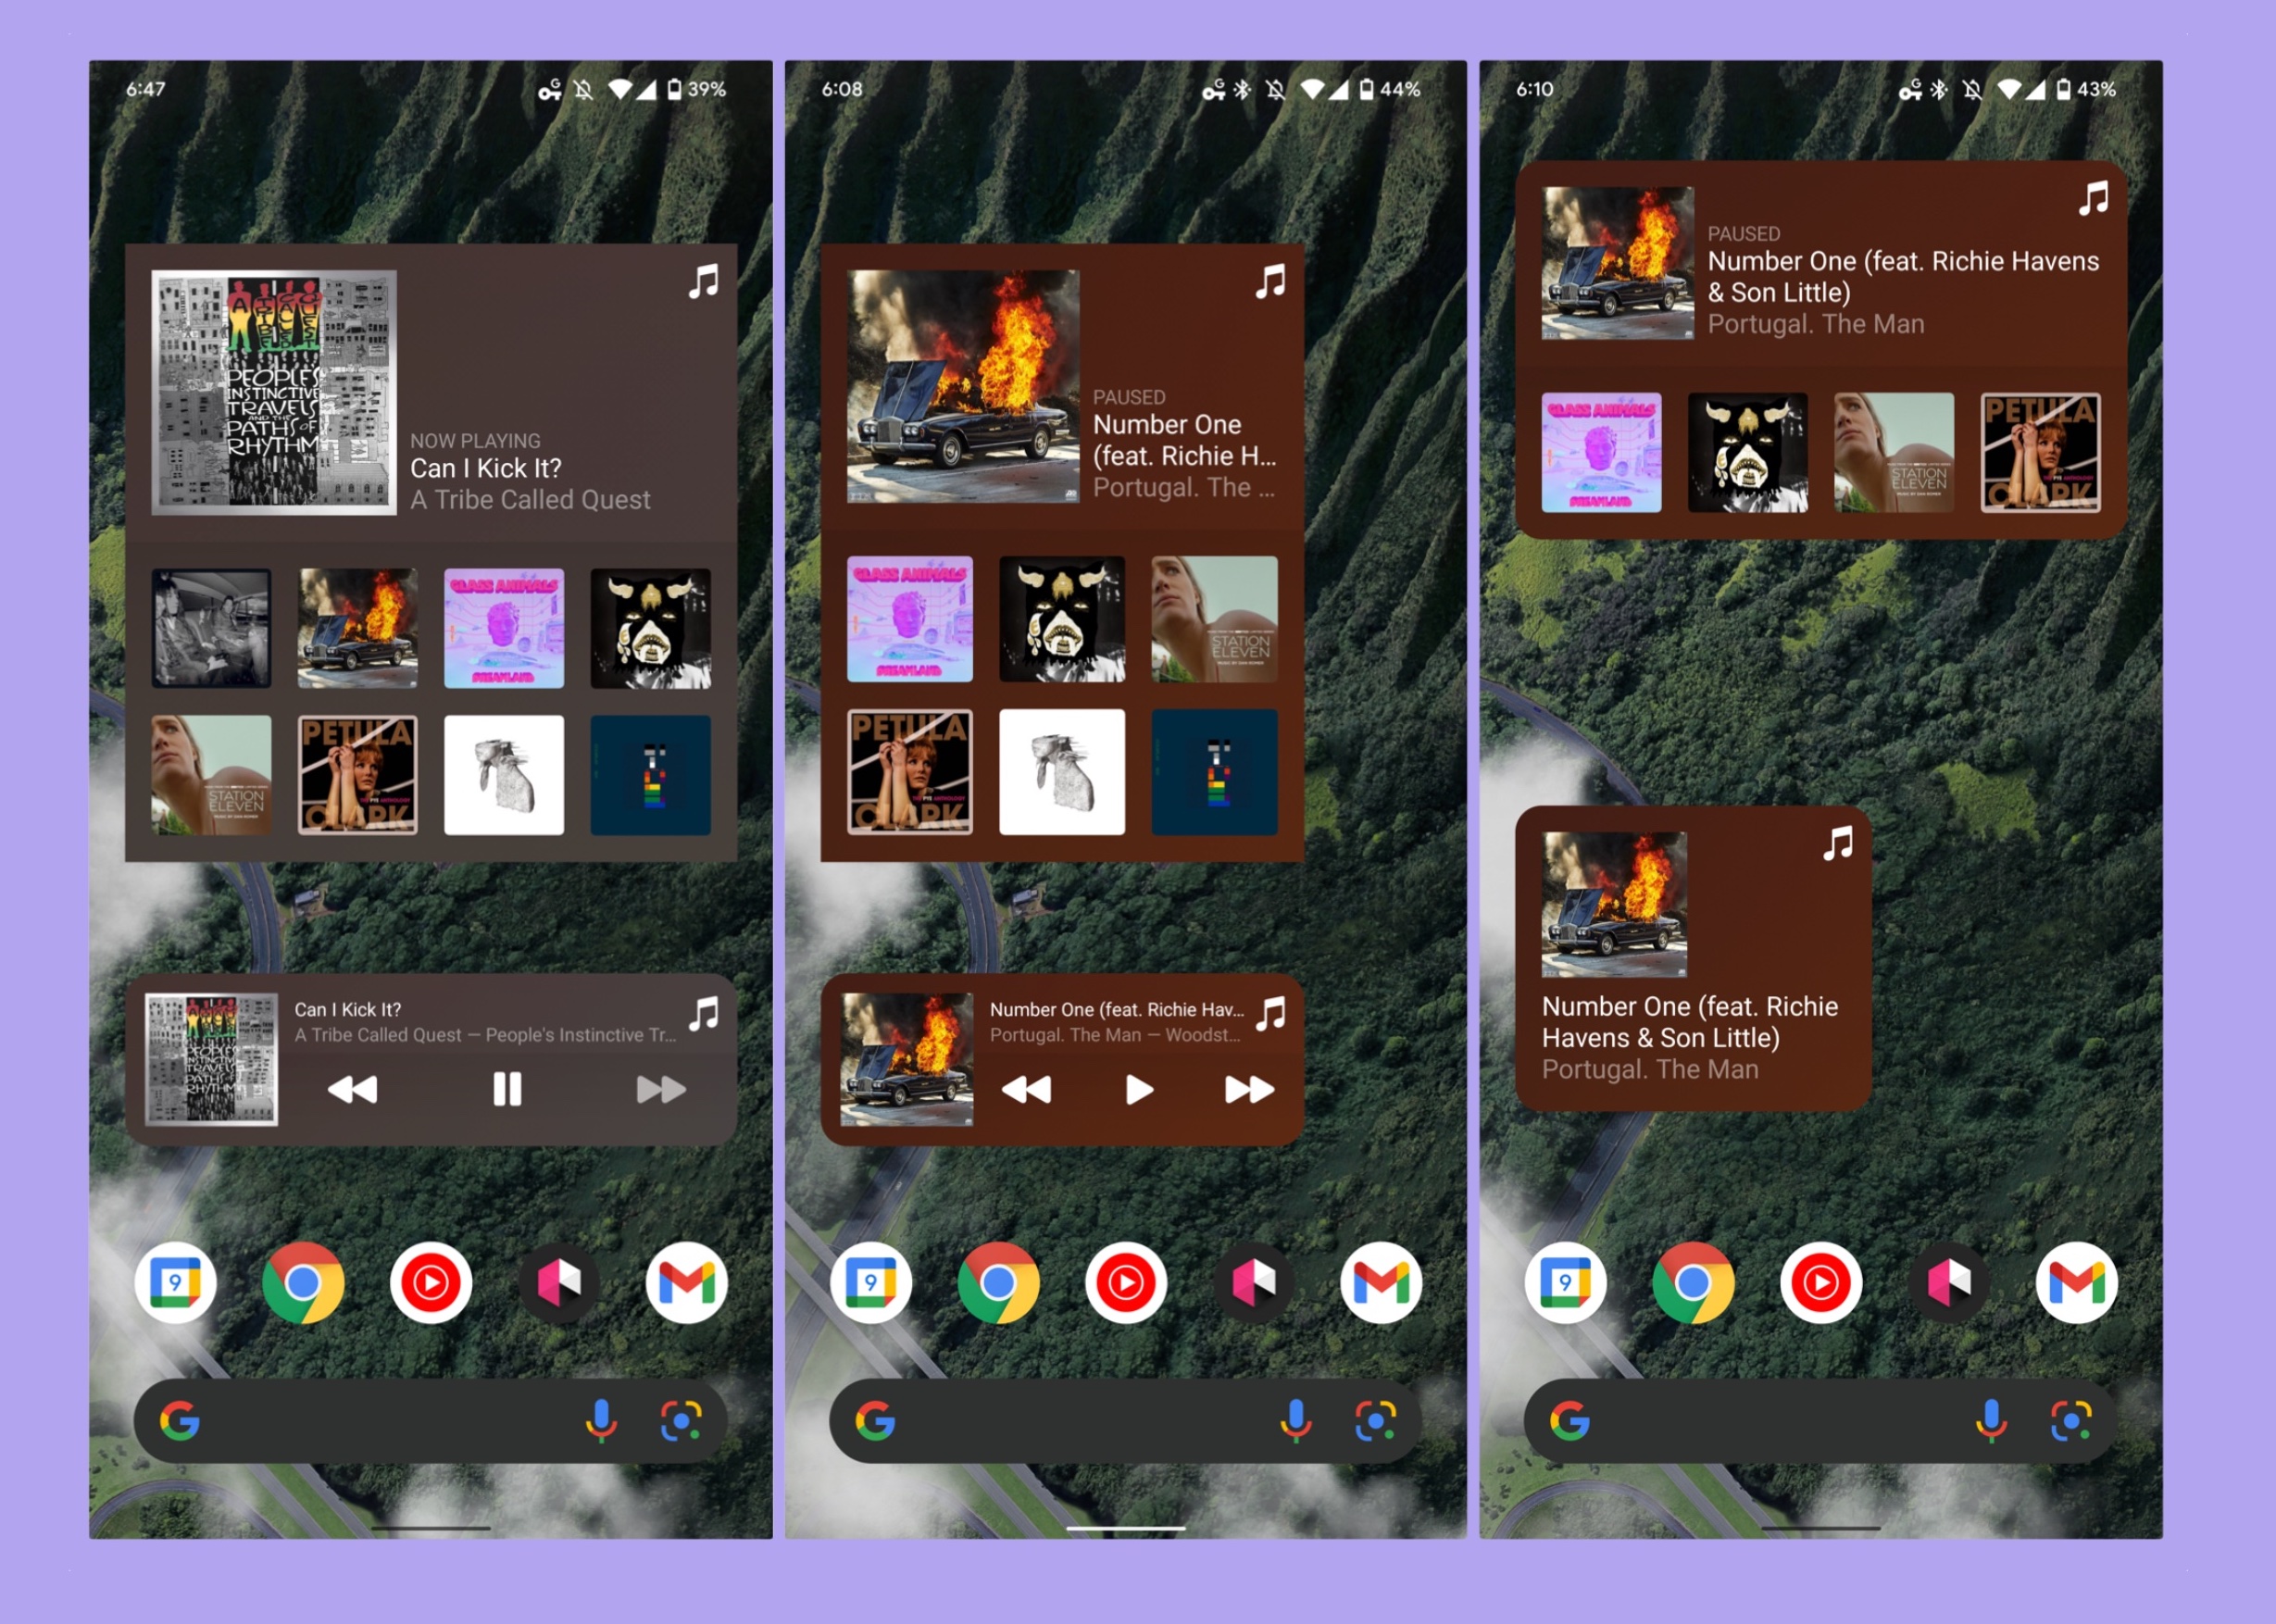Tap the voice search mic on right phone
This screenshot has width=2276, height=1624.
[x=1991, y=1421]
